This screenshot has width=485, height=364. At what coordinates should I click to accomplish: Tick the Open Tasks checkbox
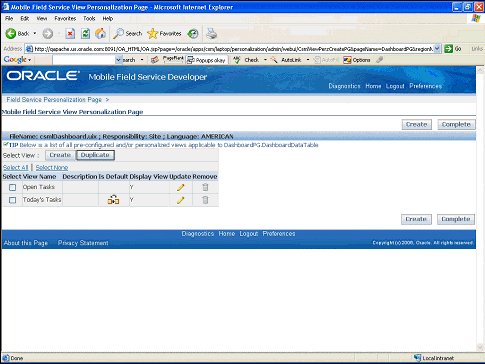click(13, 187)
